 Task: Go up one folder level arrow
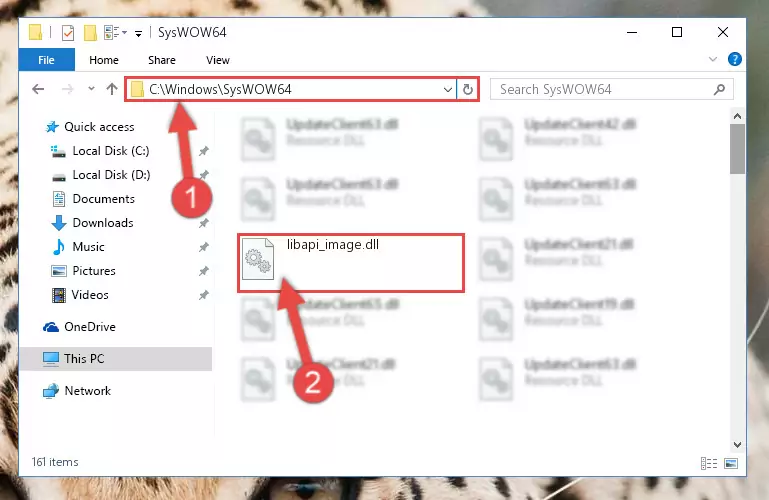click(112, 89)
